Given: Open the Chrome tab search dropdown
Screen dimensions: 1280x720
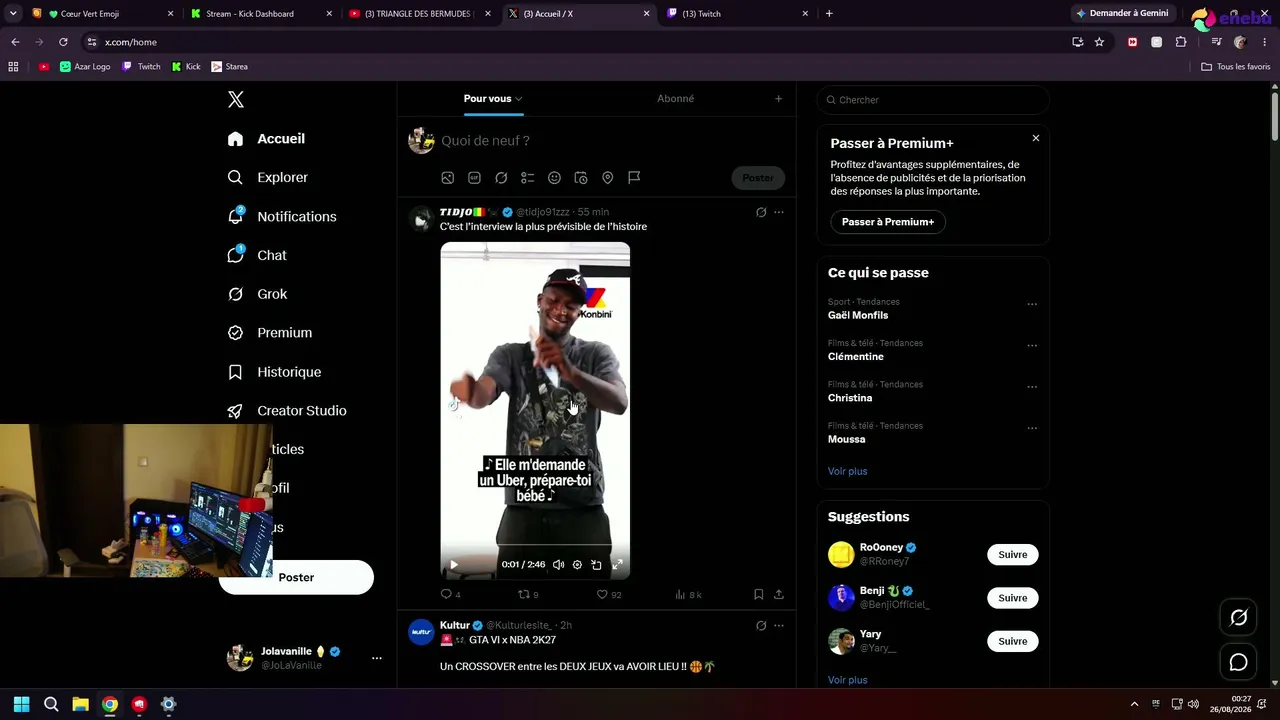Looking at the screenshot, I should coord(13,14).
